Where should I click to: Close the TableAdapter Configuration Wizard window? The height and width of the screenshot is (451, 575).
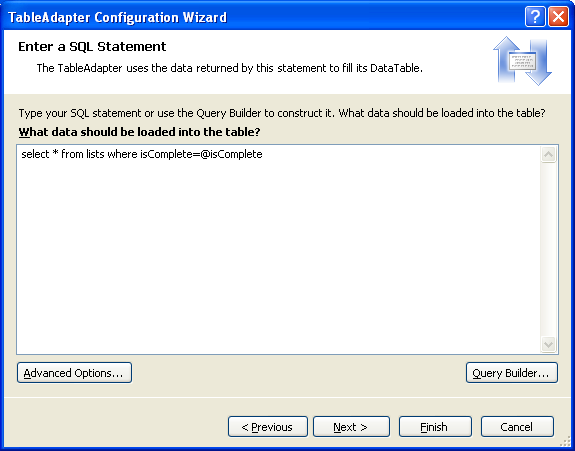click(558, 16)
